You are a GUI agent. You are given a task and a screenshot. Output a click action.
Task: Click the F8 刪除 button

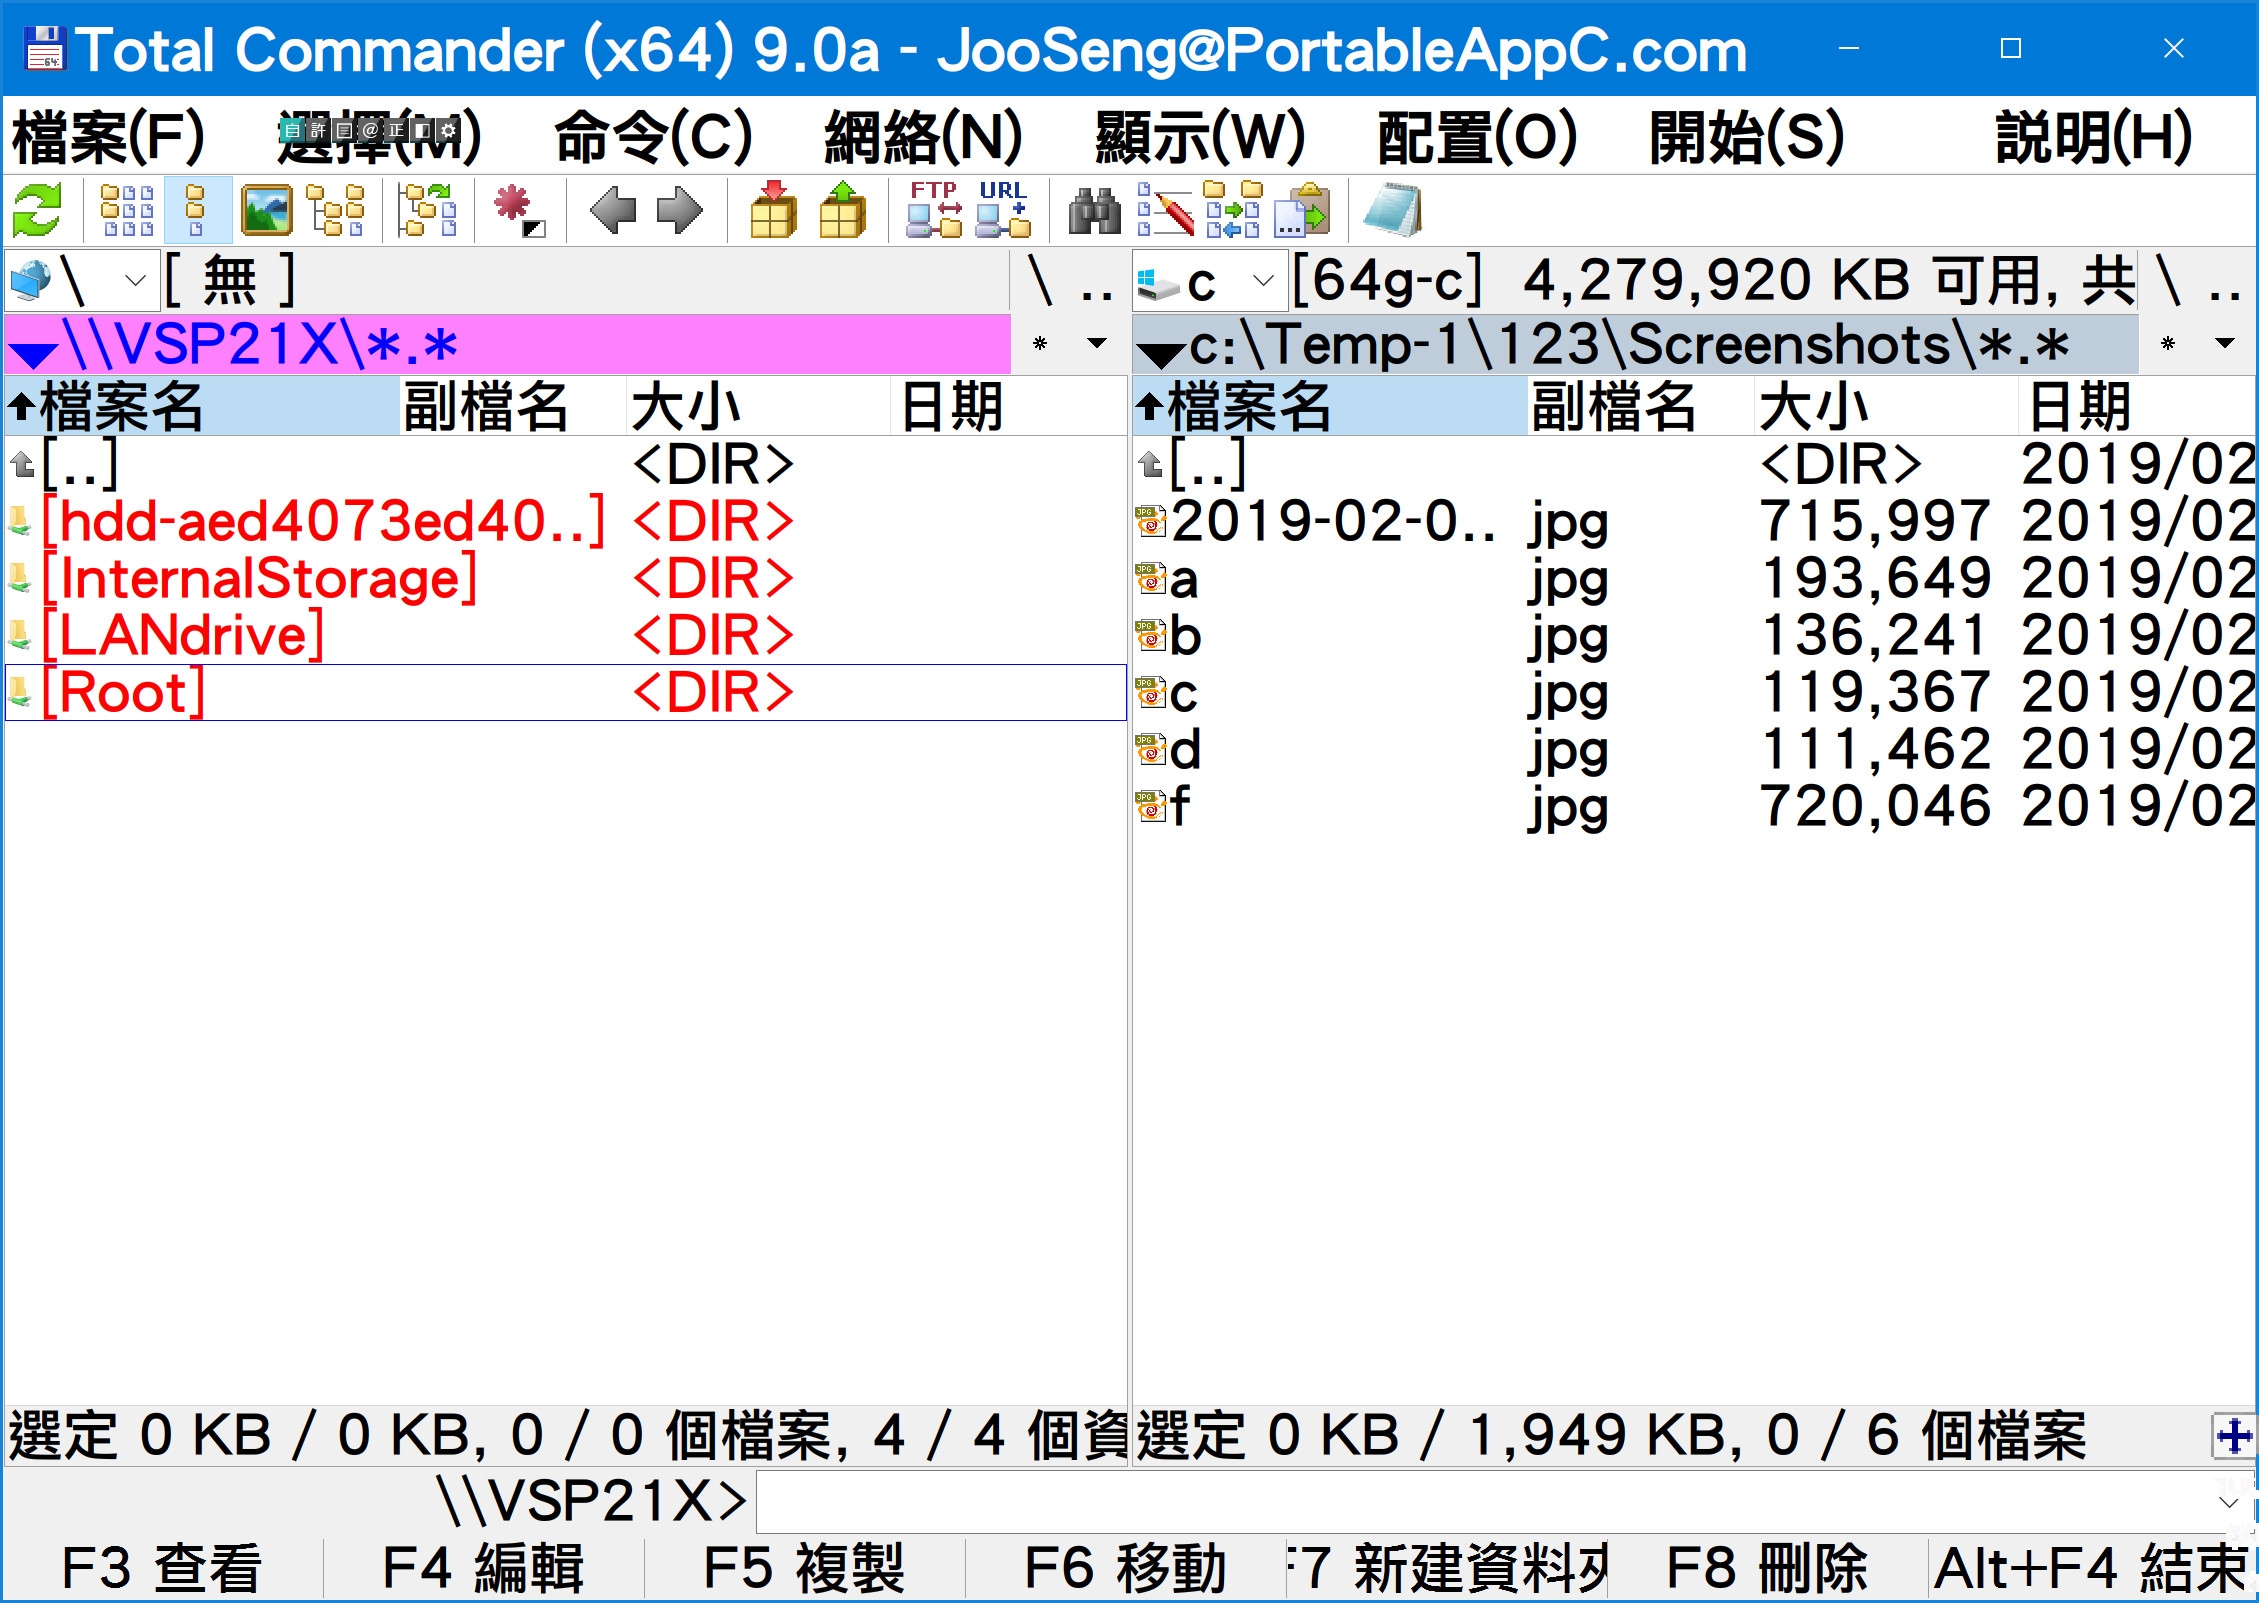tap(1767, 1568)
